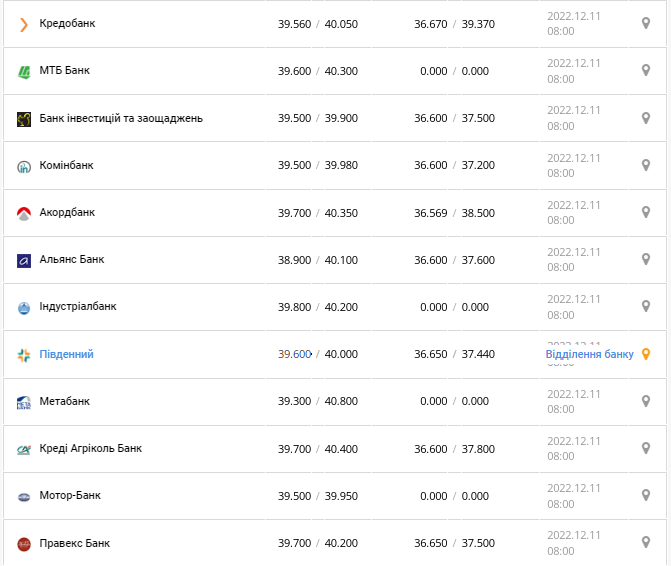Click Комінбанк rate 36.600 / 37.200
This screenshot has height=566, width=671.
(454, 166)
